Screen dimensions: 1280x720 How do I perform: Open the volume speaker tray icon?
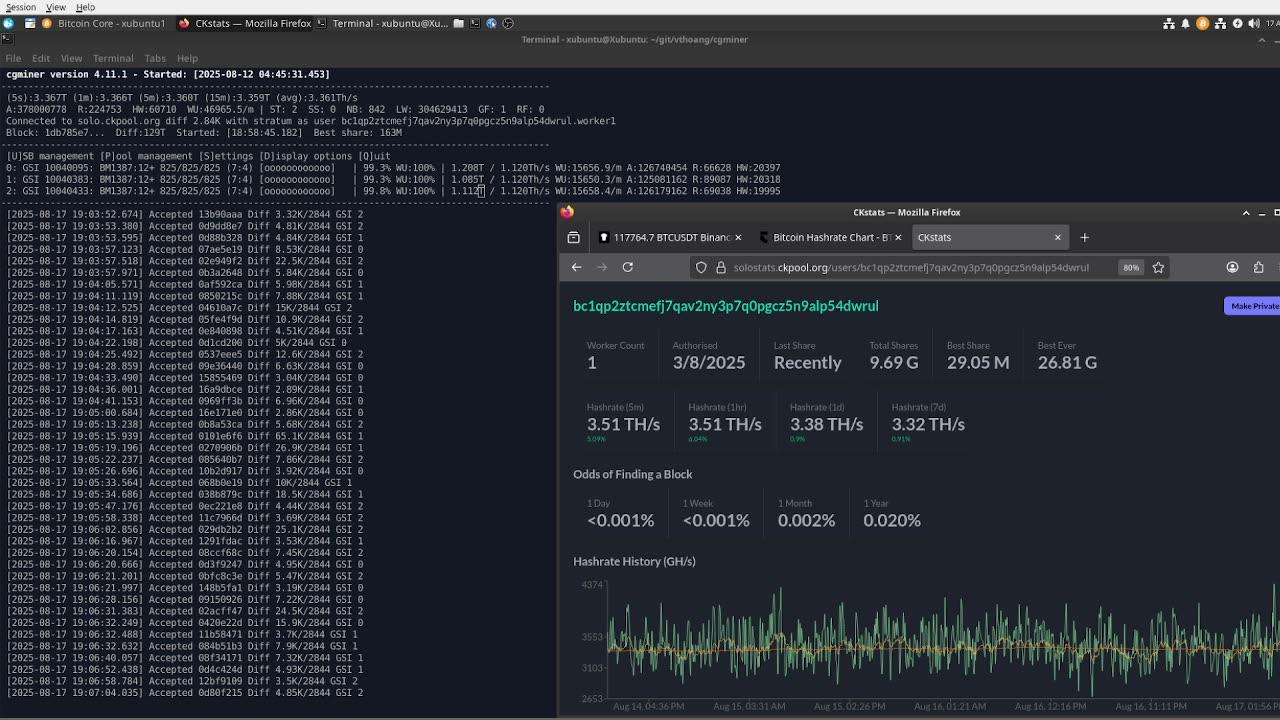[x=1254, y=23]
